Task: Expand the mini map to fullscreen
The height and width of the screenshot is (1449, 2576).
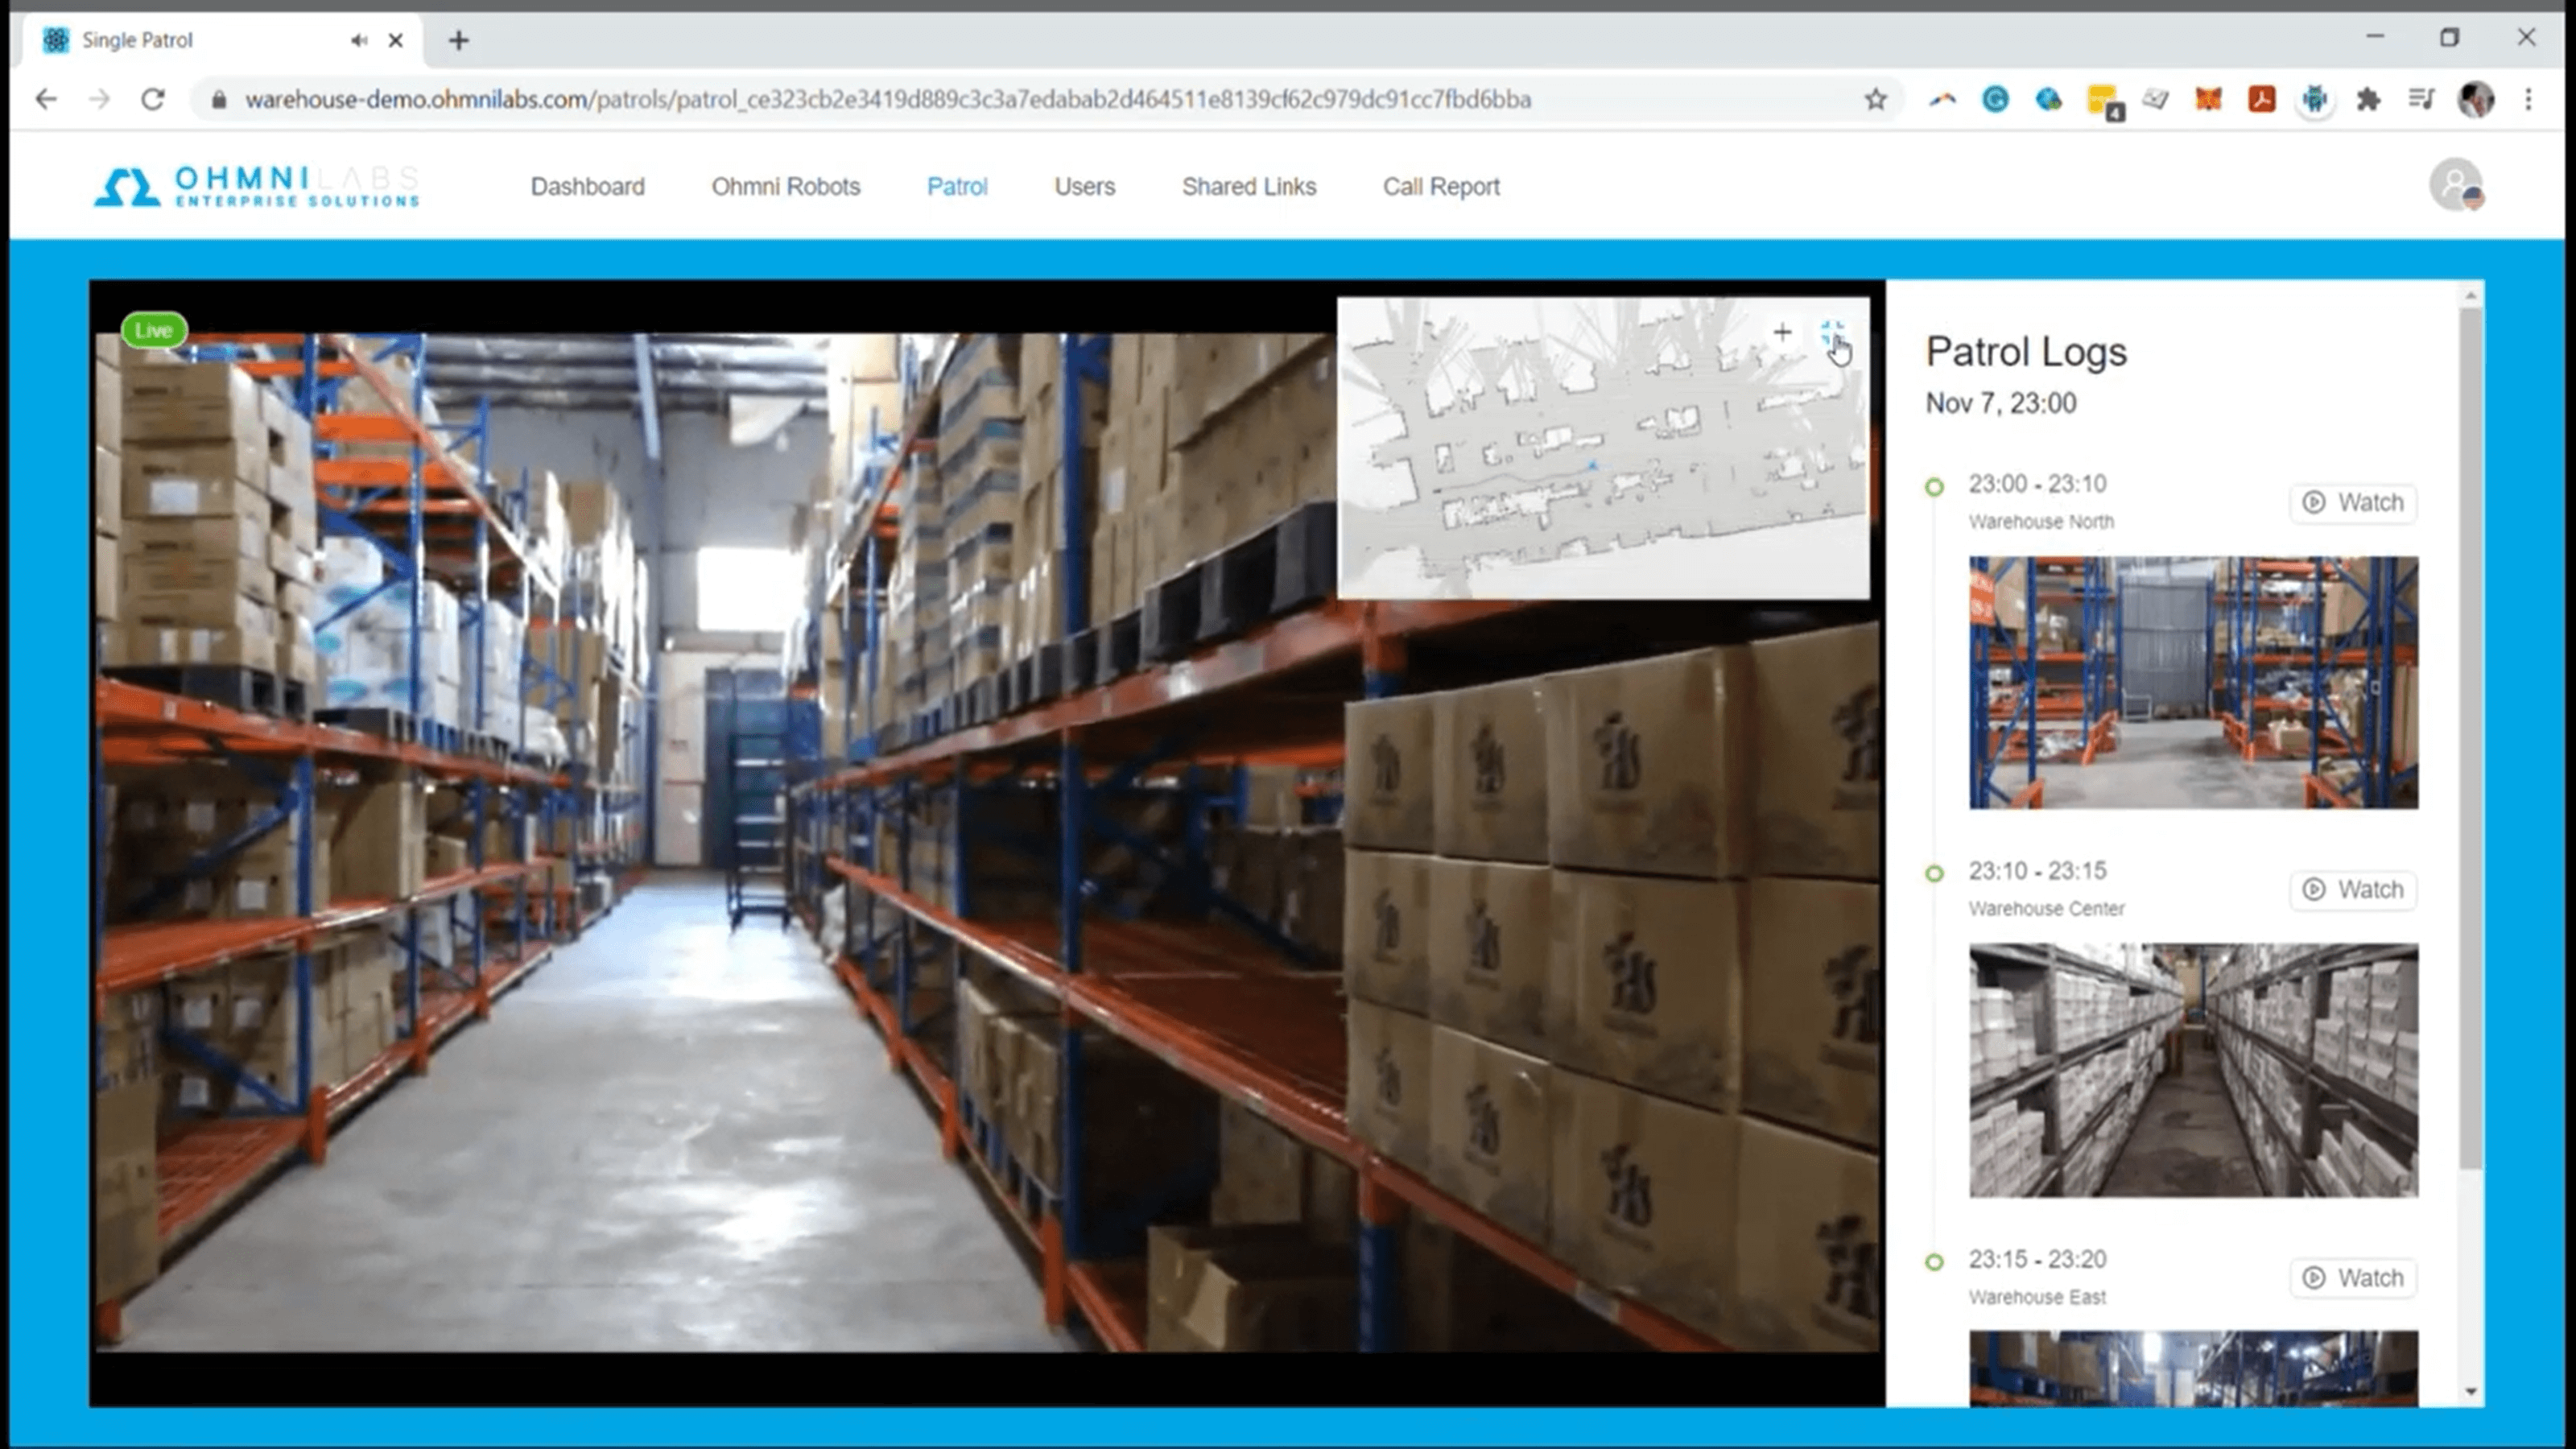Action: (1836, 333)
